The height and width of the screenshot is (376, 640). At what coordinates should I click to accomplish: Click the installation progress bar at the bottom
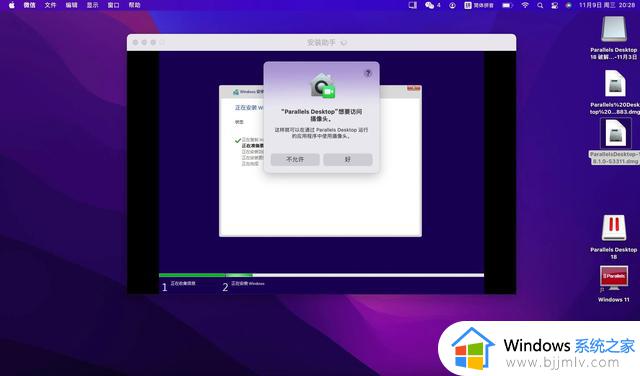[321, 275]
